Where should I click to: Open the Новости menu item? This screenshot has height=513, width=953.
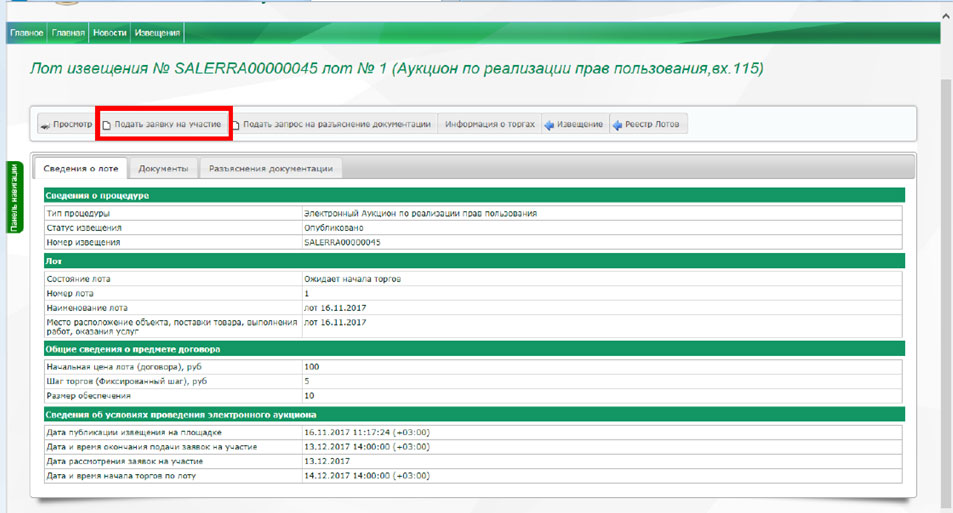pos(109,33)
